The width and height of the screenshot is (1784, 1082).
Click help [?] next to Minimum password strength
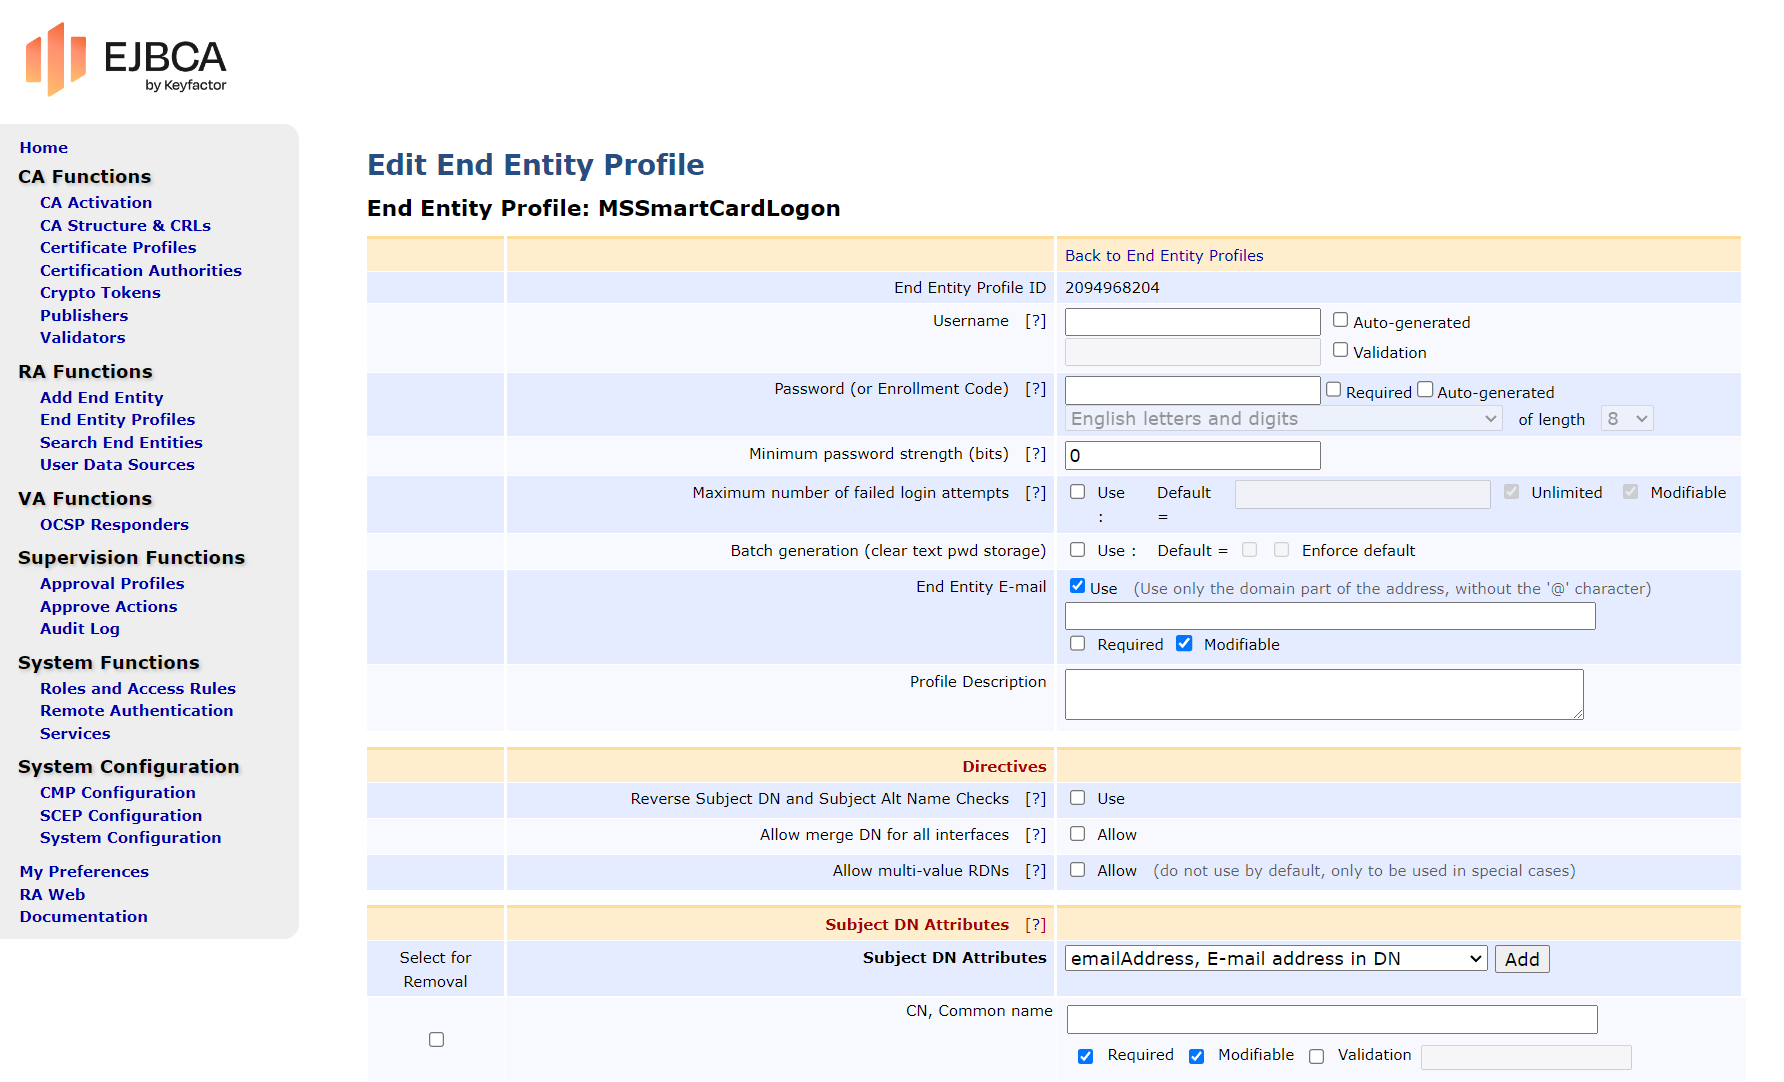click(x=1035, y=454)
